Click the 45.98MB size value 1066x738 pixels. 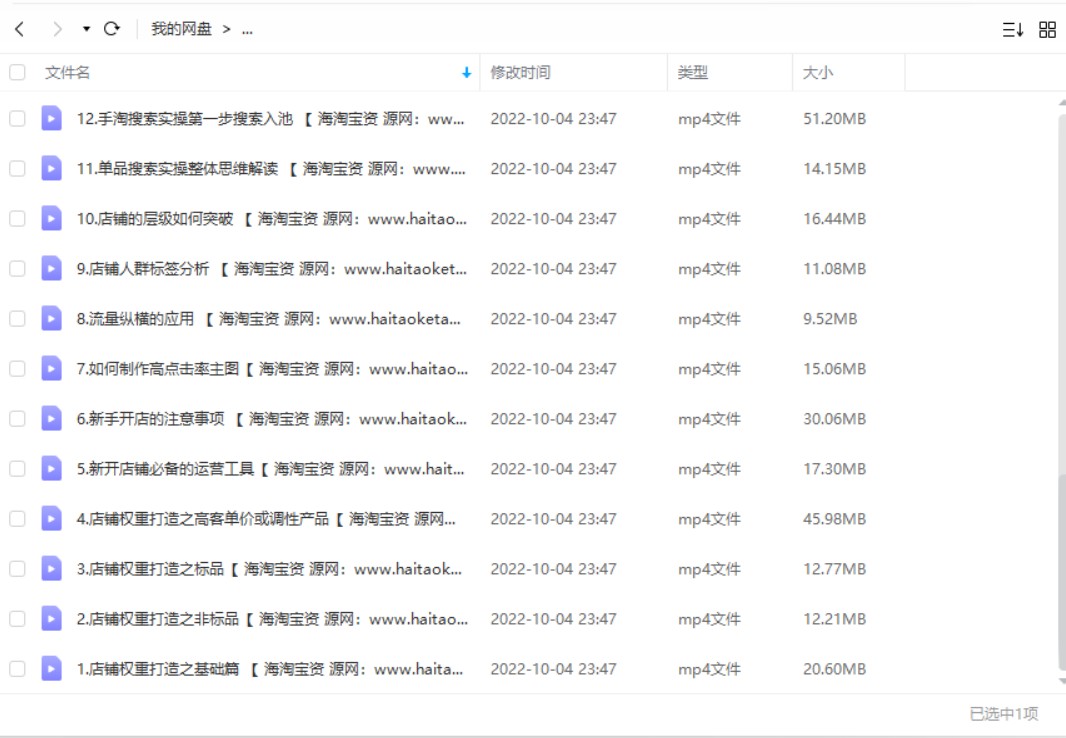click(834, 519)
